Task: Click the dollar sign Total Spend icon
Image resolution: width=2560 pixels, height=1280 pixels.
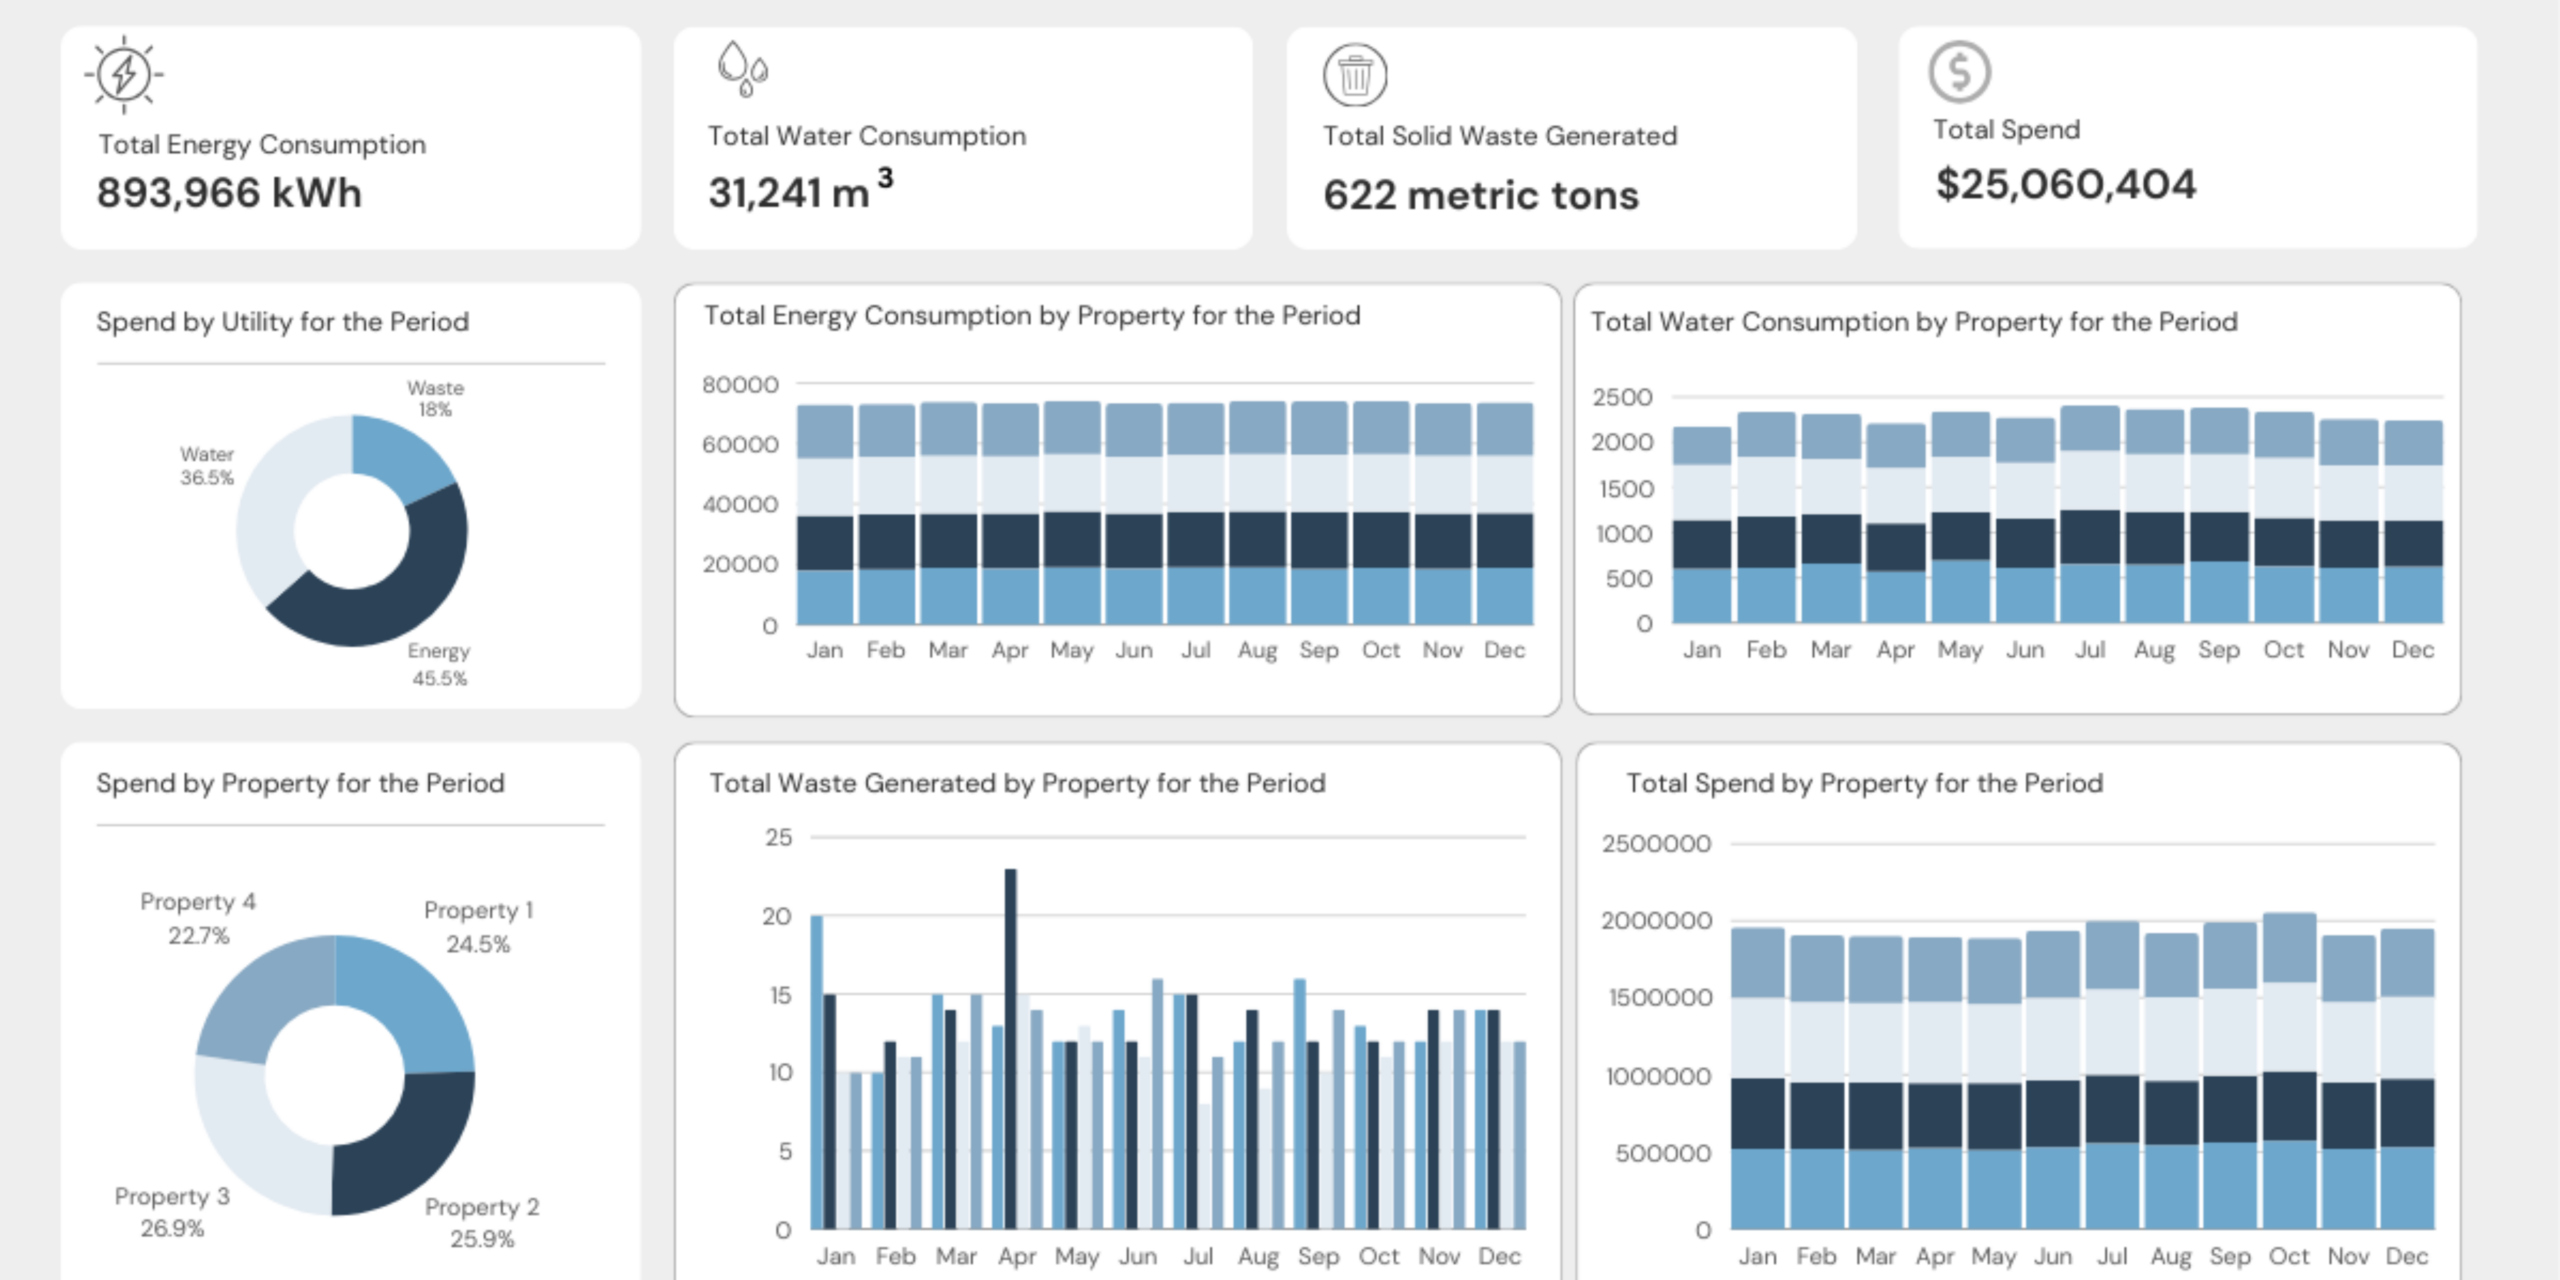Action: (x=1961, y=71)
